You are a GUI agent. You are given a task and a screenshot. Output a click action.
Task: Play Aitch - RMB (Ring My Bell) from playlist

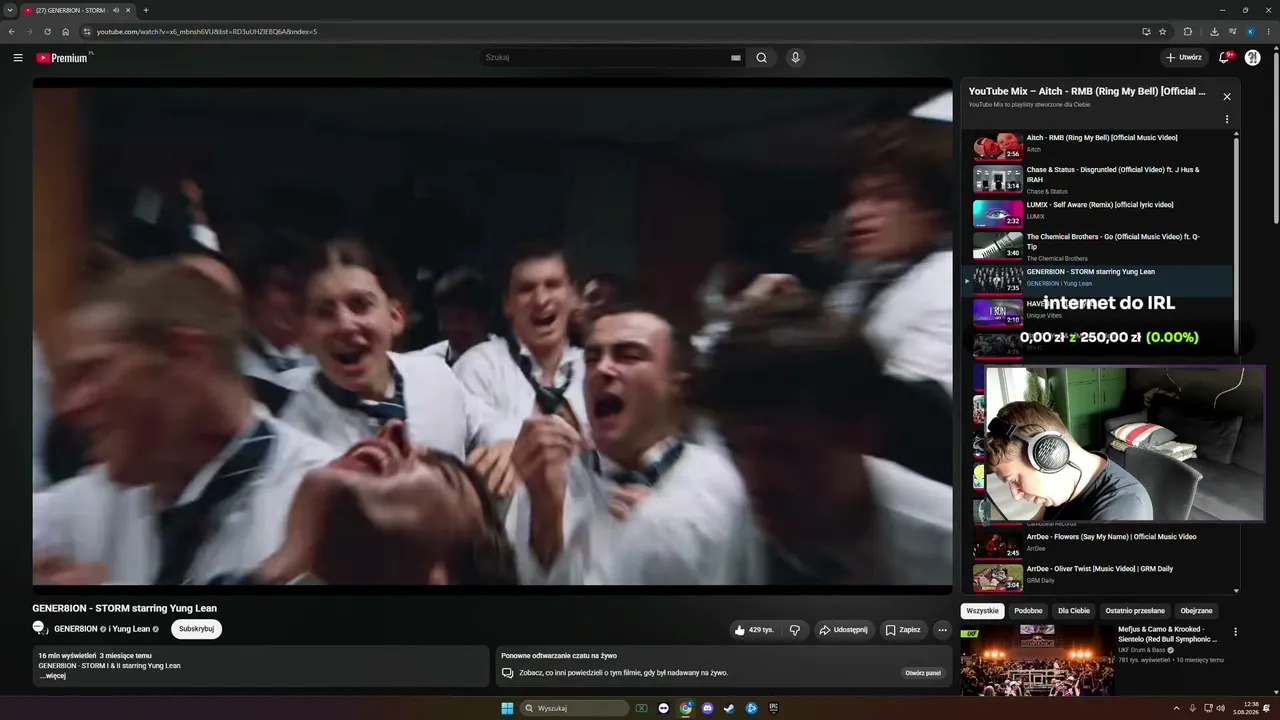pyautogui.click(x=1098, y=147)
